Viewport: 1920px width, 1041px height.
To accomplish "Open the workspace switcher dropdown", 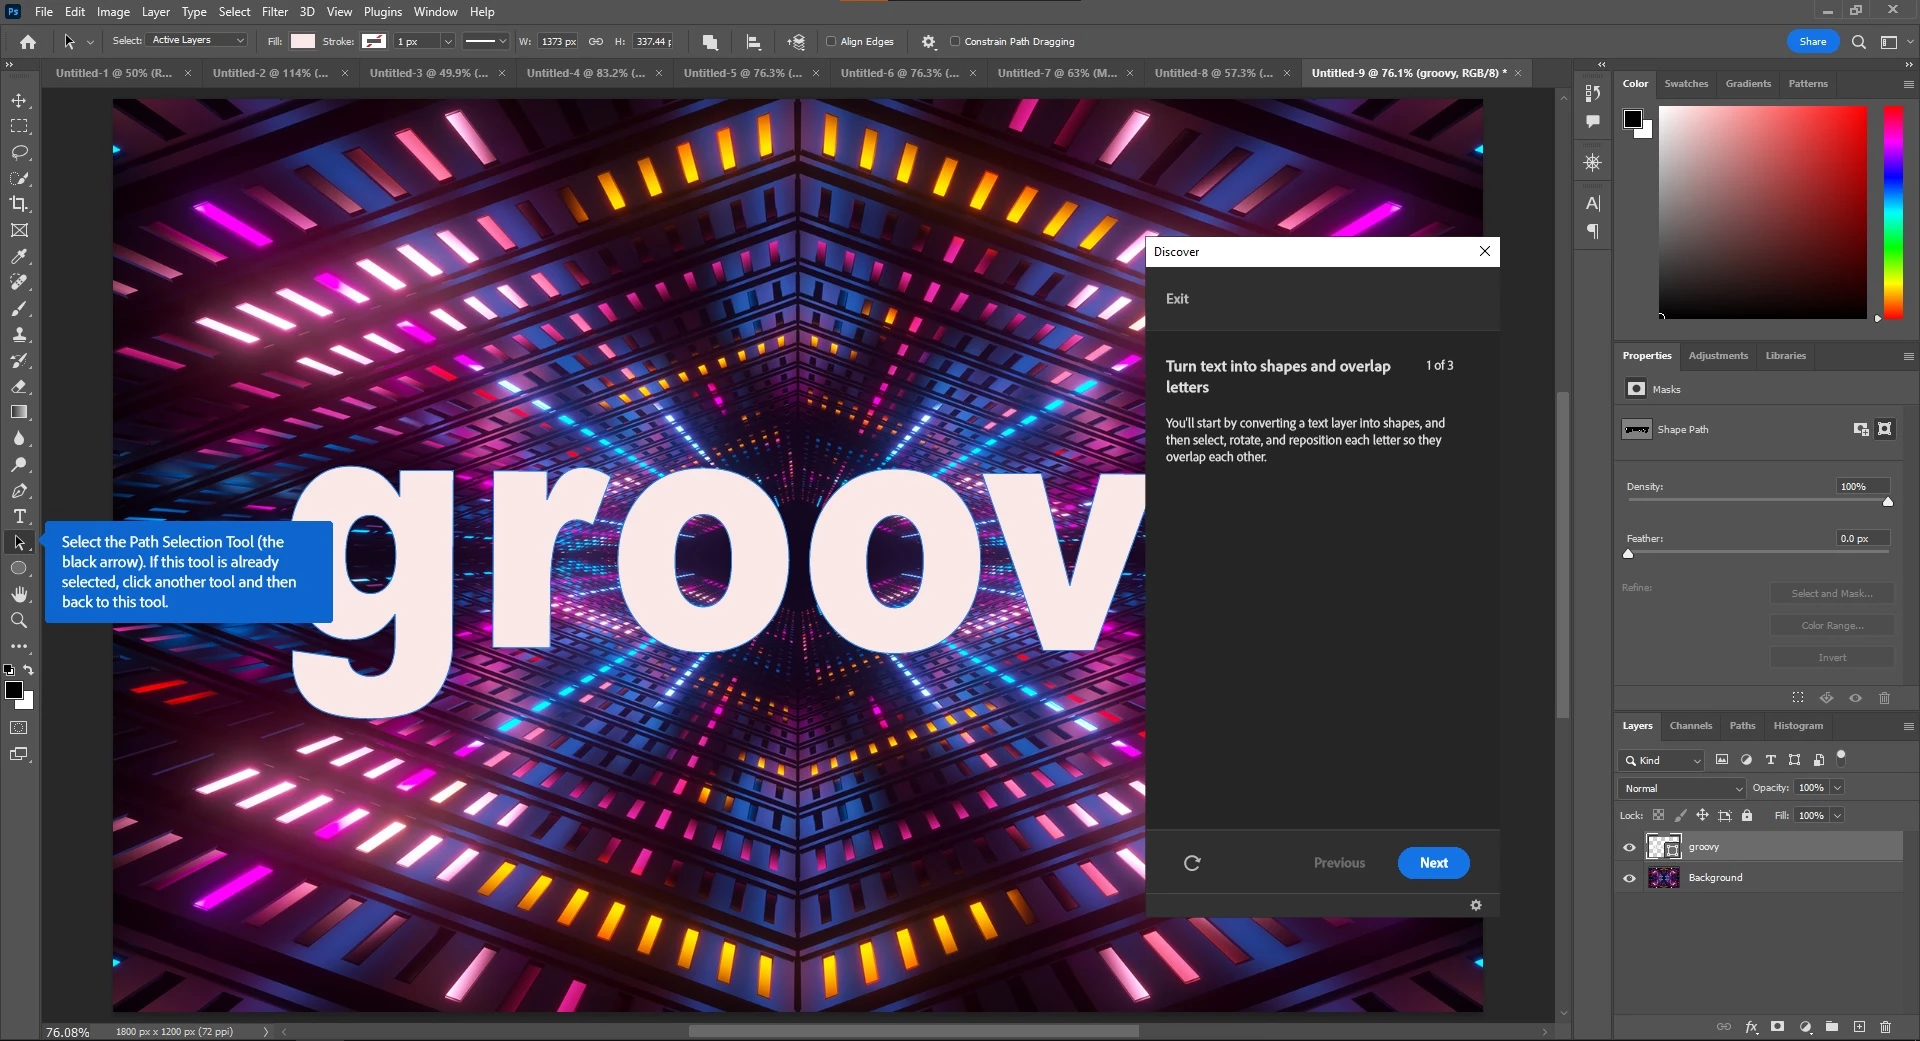I will (x=1894, y=42).
